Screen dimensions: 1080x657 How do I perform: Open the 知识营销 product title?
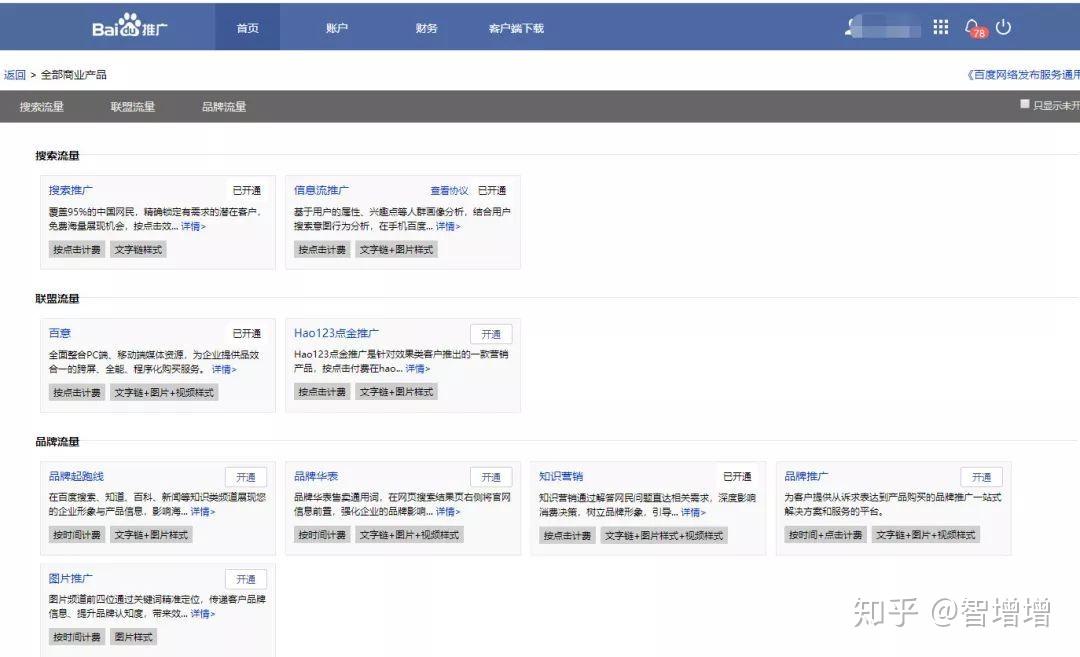coord(561,476)
